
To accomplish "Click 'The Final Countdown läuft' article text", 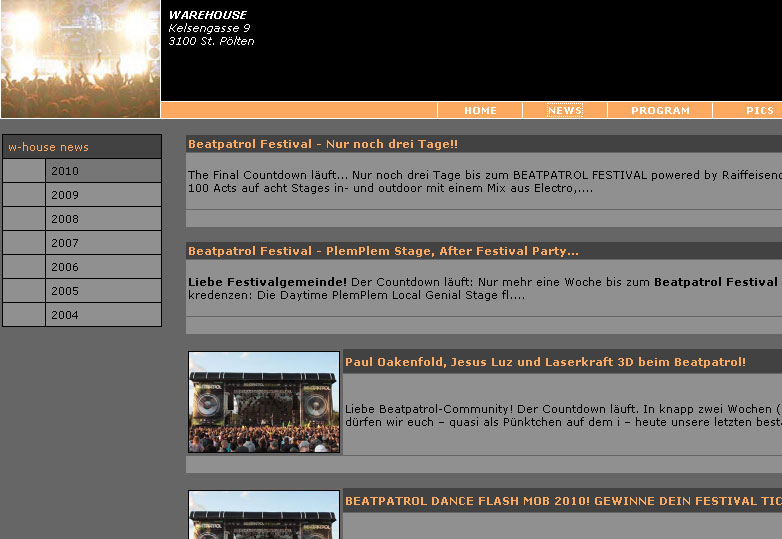I will pos(484,181).
